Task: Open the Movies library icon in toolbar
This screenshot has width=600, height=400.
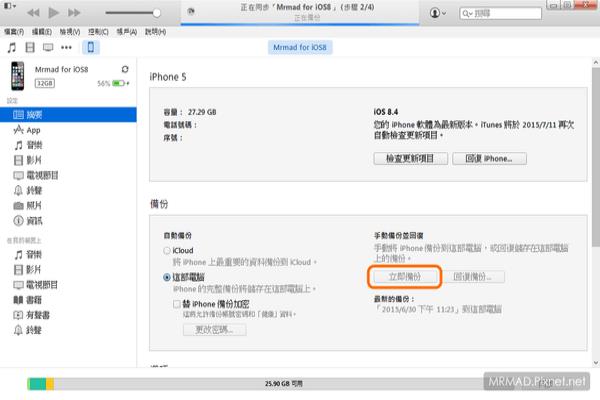Action: click(x=29, y=47)
